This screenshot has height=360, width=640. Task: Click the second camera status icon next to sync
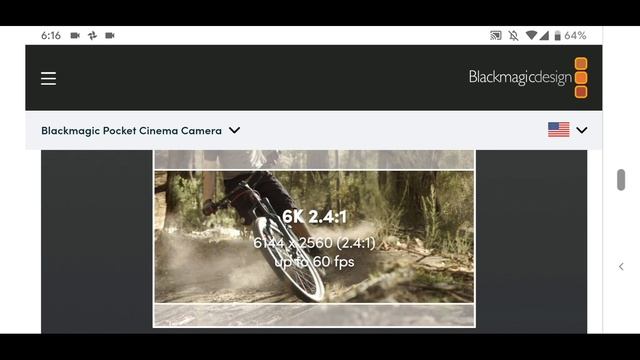pyautogui.click(x=110, y=36)
